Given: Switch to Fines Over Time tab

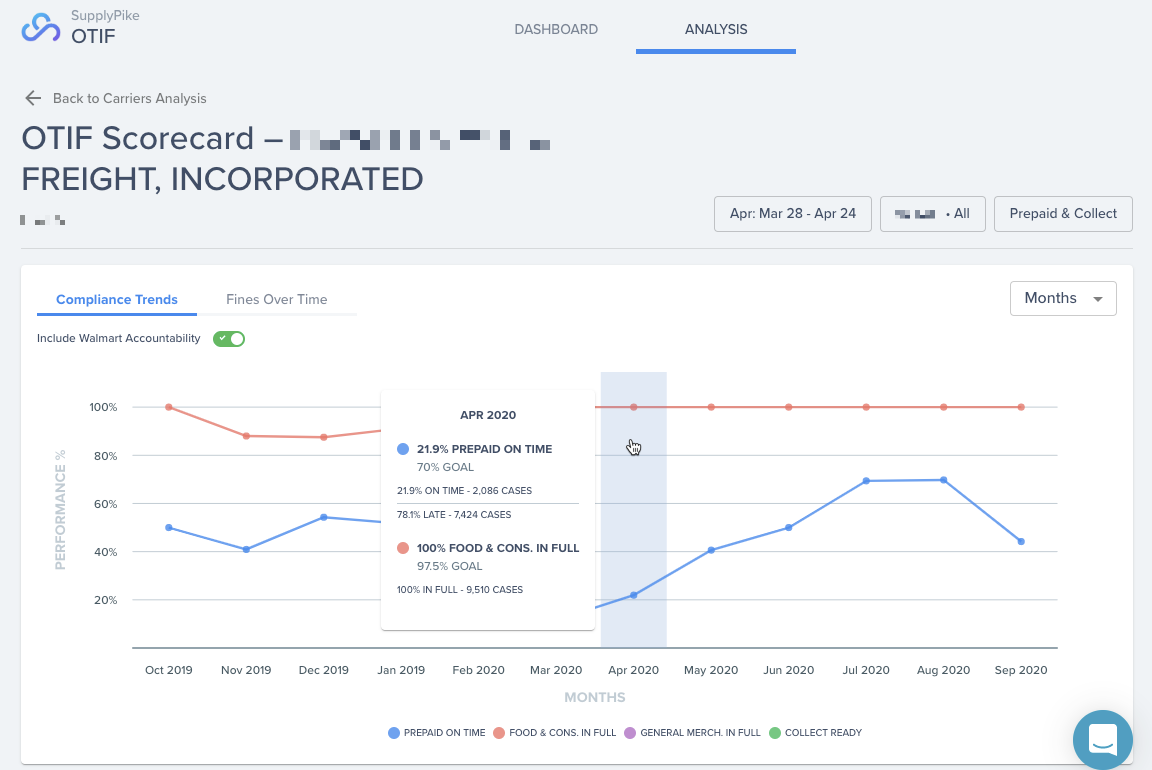Looking at the screenshot, I should pos(277,299).
